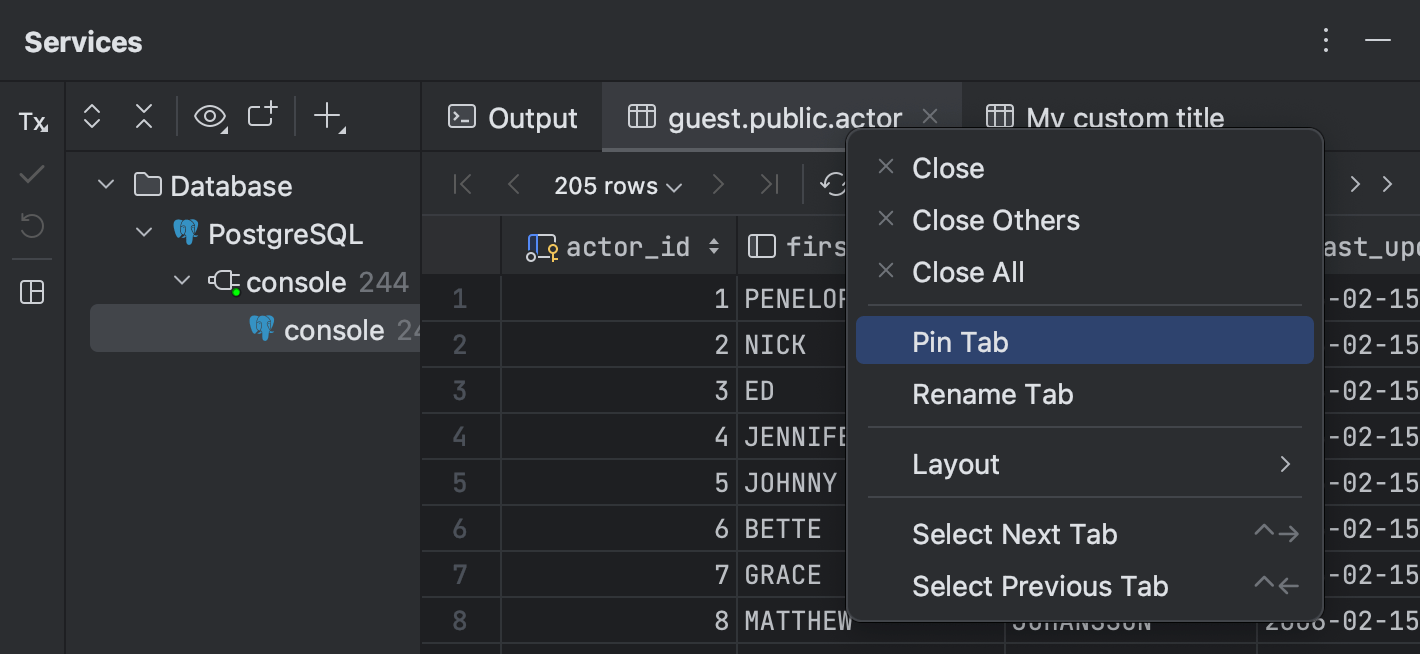This screenshot has width=1420, height=654.
Task: Choose Close Others in the menu
Action: tap(996, 220)
